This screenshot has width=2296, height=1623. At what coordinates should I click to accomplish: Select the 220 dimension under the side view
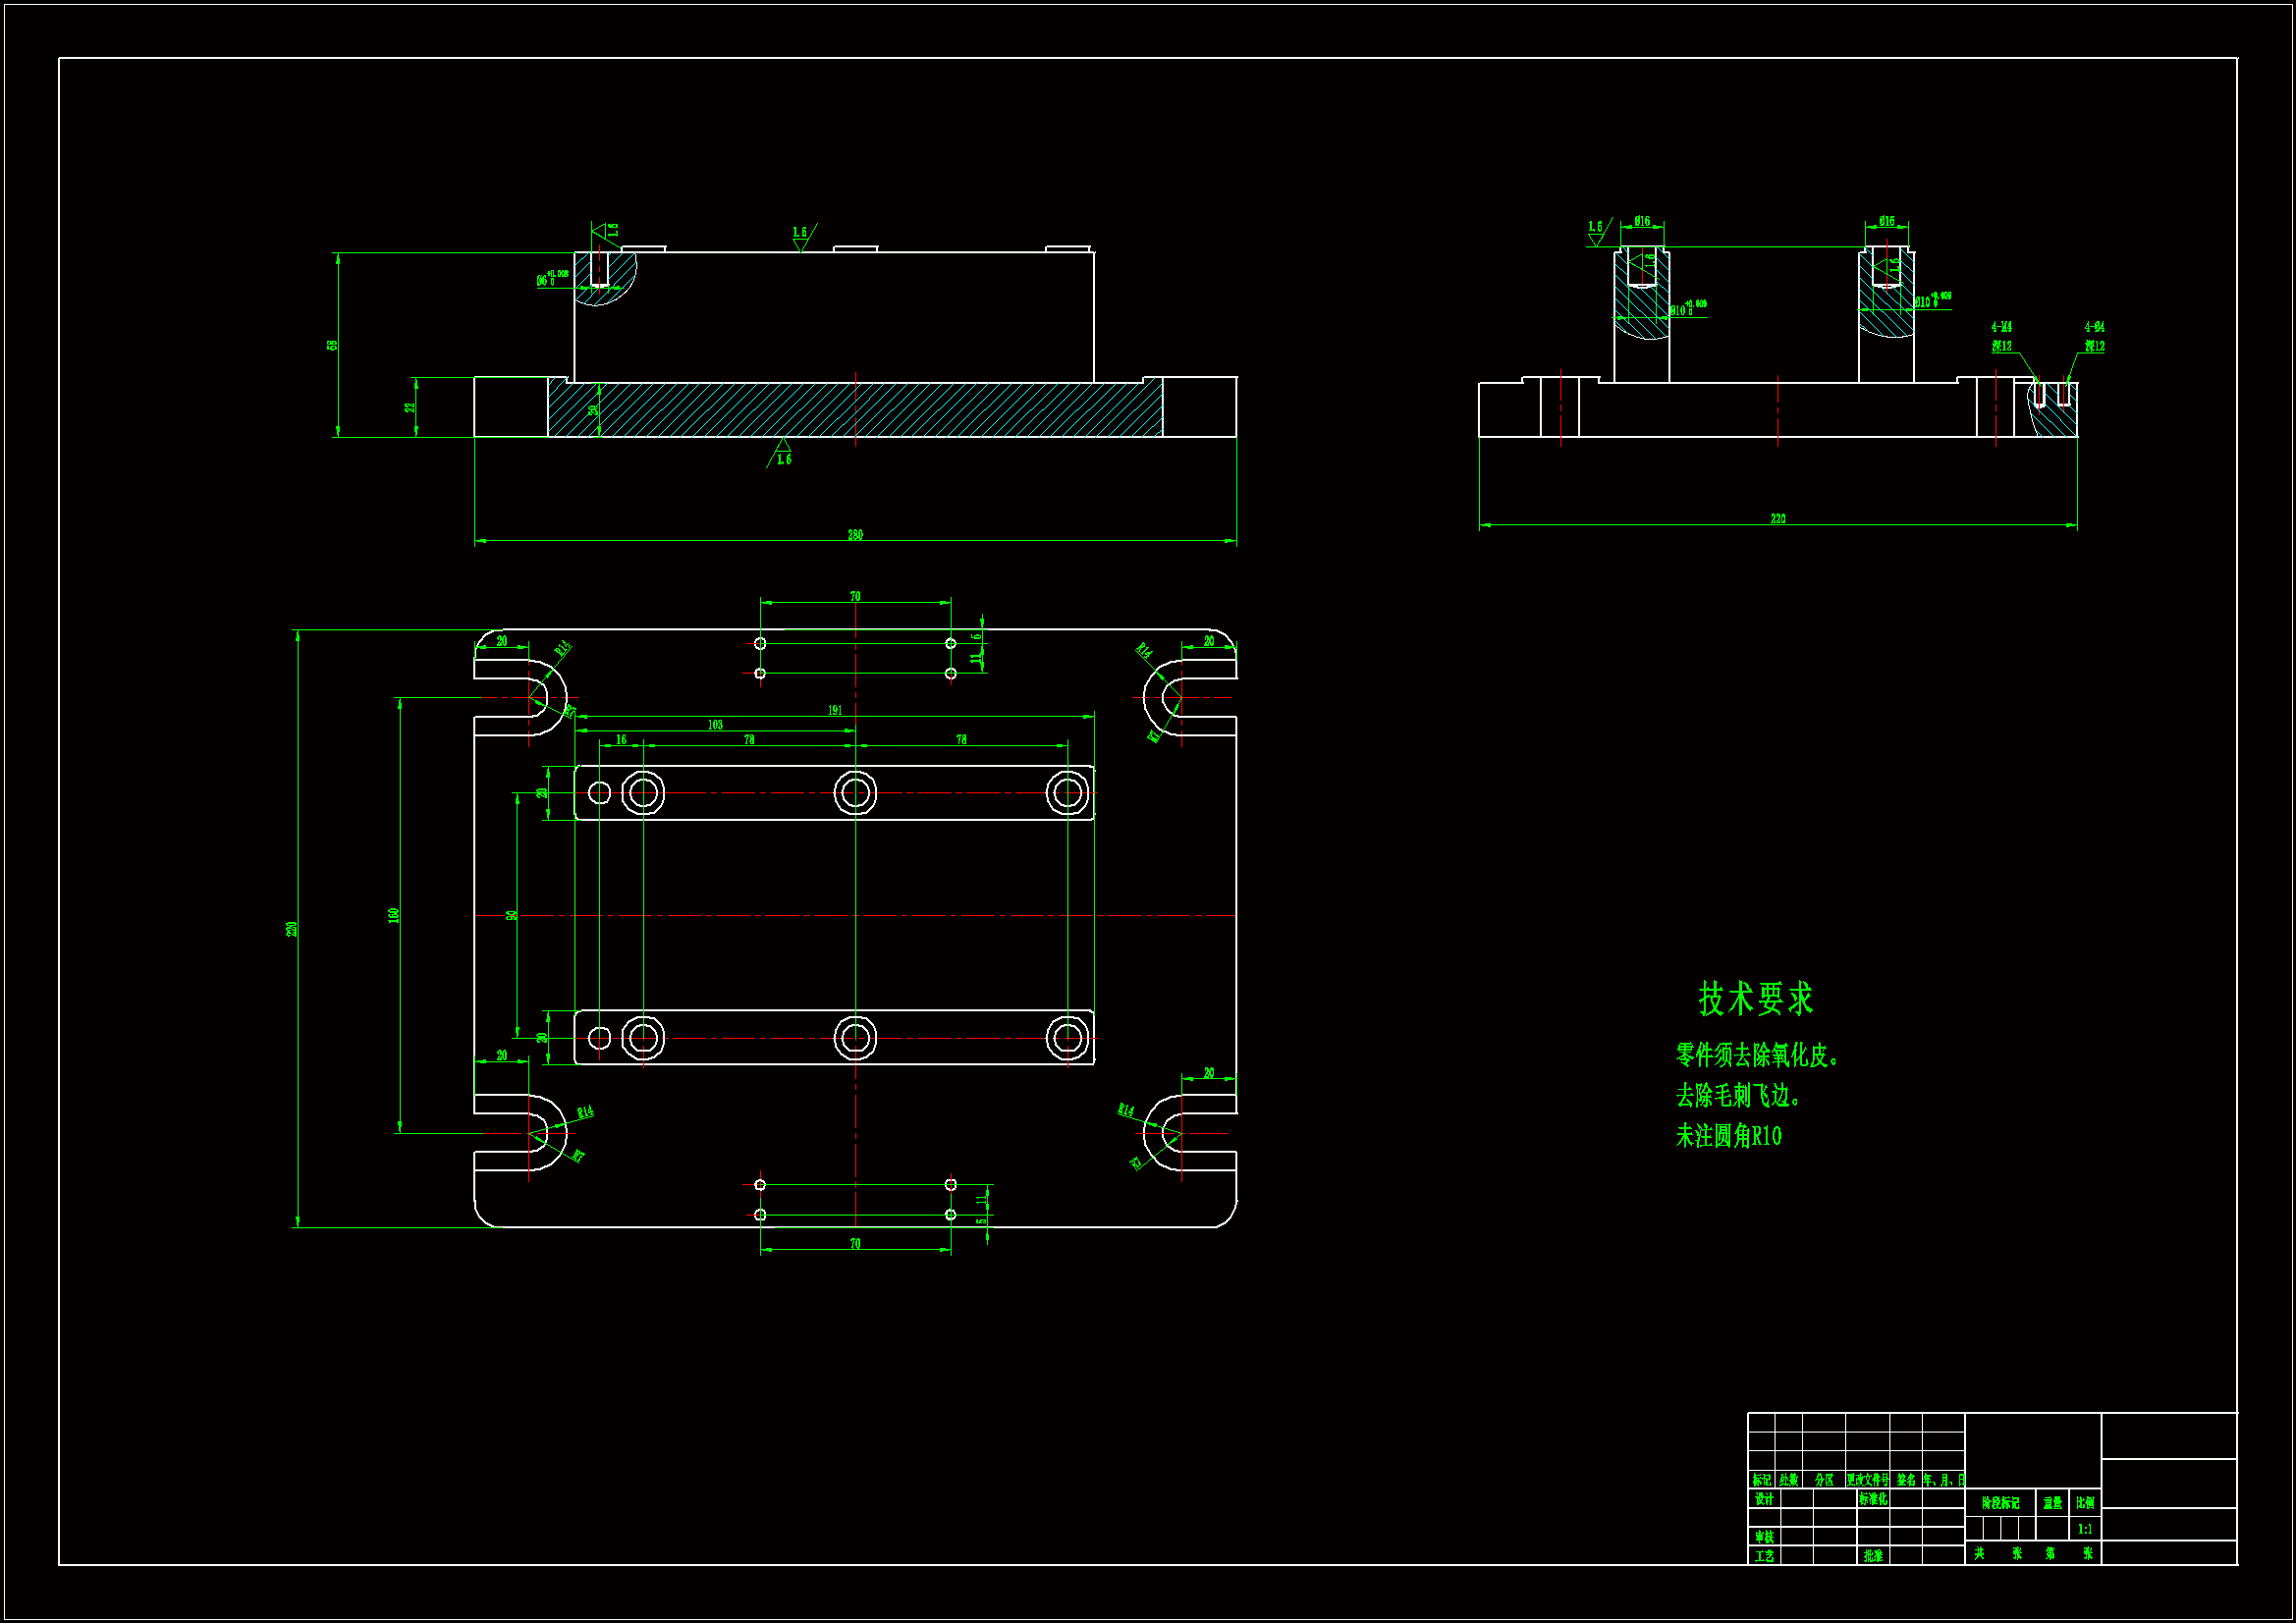tap(1777, 519)
